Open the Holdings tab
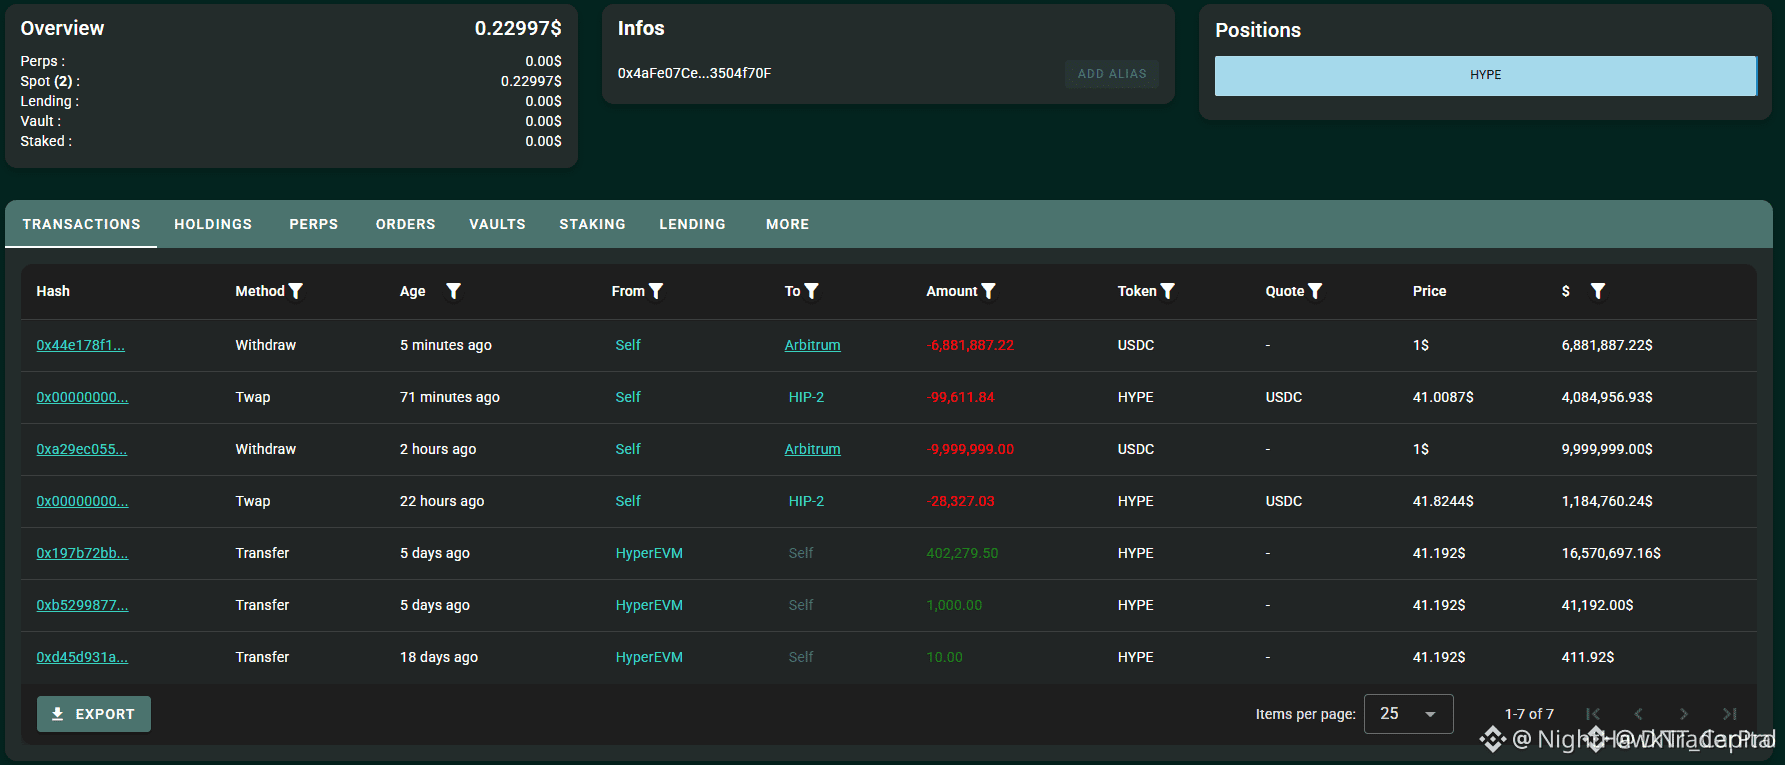1785x765 pixels. 213,224
